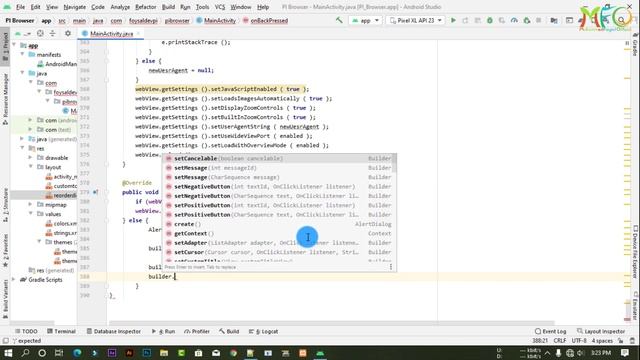Open the MainActivity.java editor tab
The height and width of the screenshot is (360, 640).
[111, 33]
